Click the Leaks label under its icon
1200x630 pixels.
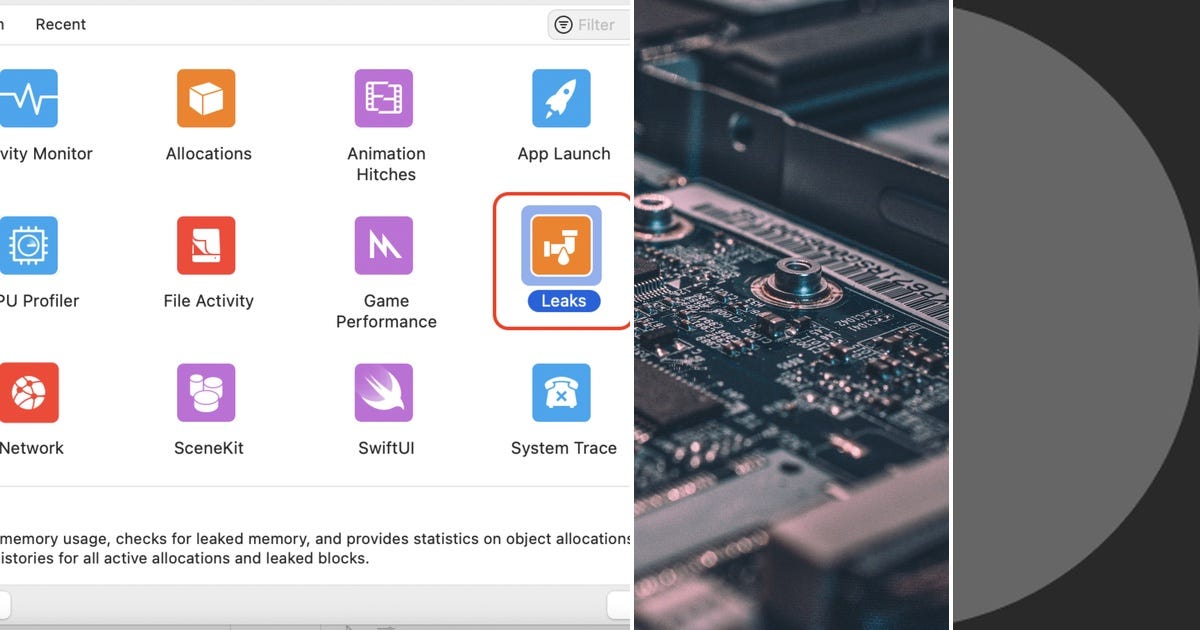pyautogui.click(x=563, y=300)
